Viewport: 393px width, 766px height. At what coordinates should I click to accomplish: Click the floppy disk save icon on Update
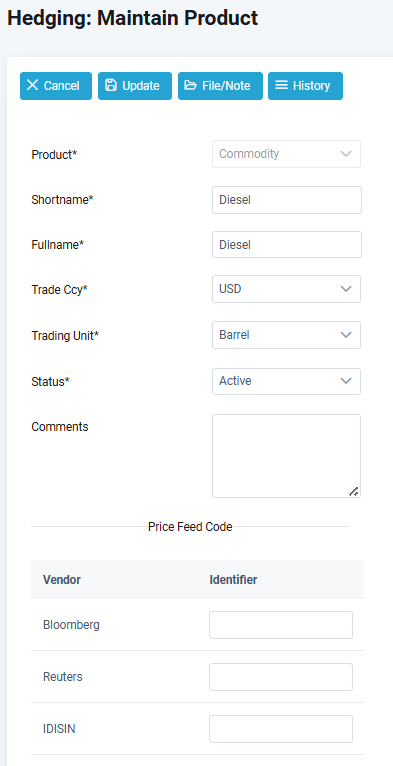pos(111,85)
